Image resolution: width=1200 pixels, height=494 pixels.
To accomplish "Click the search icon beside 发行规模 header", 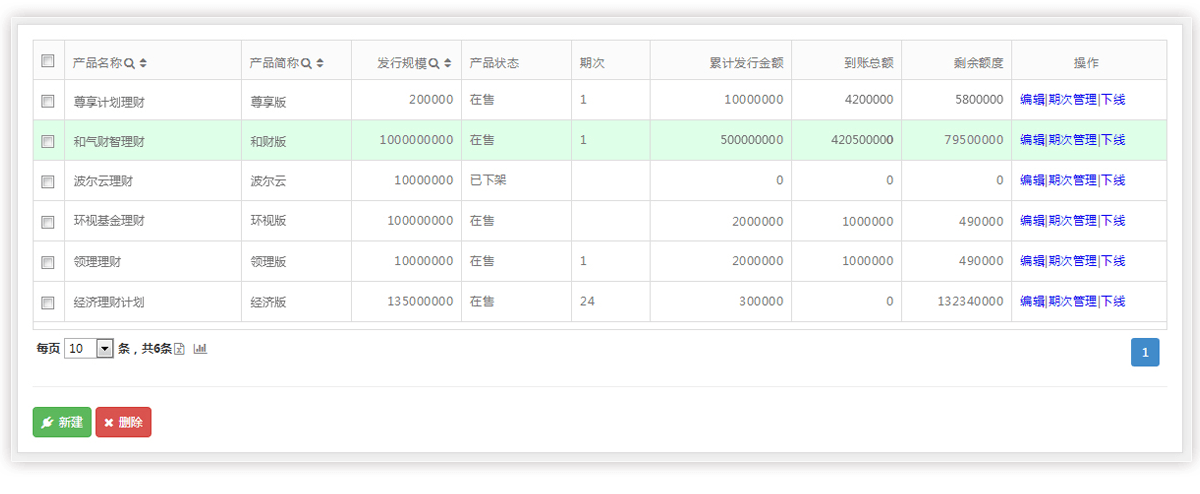I will [x=434, y=63].
